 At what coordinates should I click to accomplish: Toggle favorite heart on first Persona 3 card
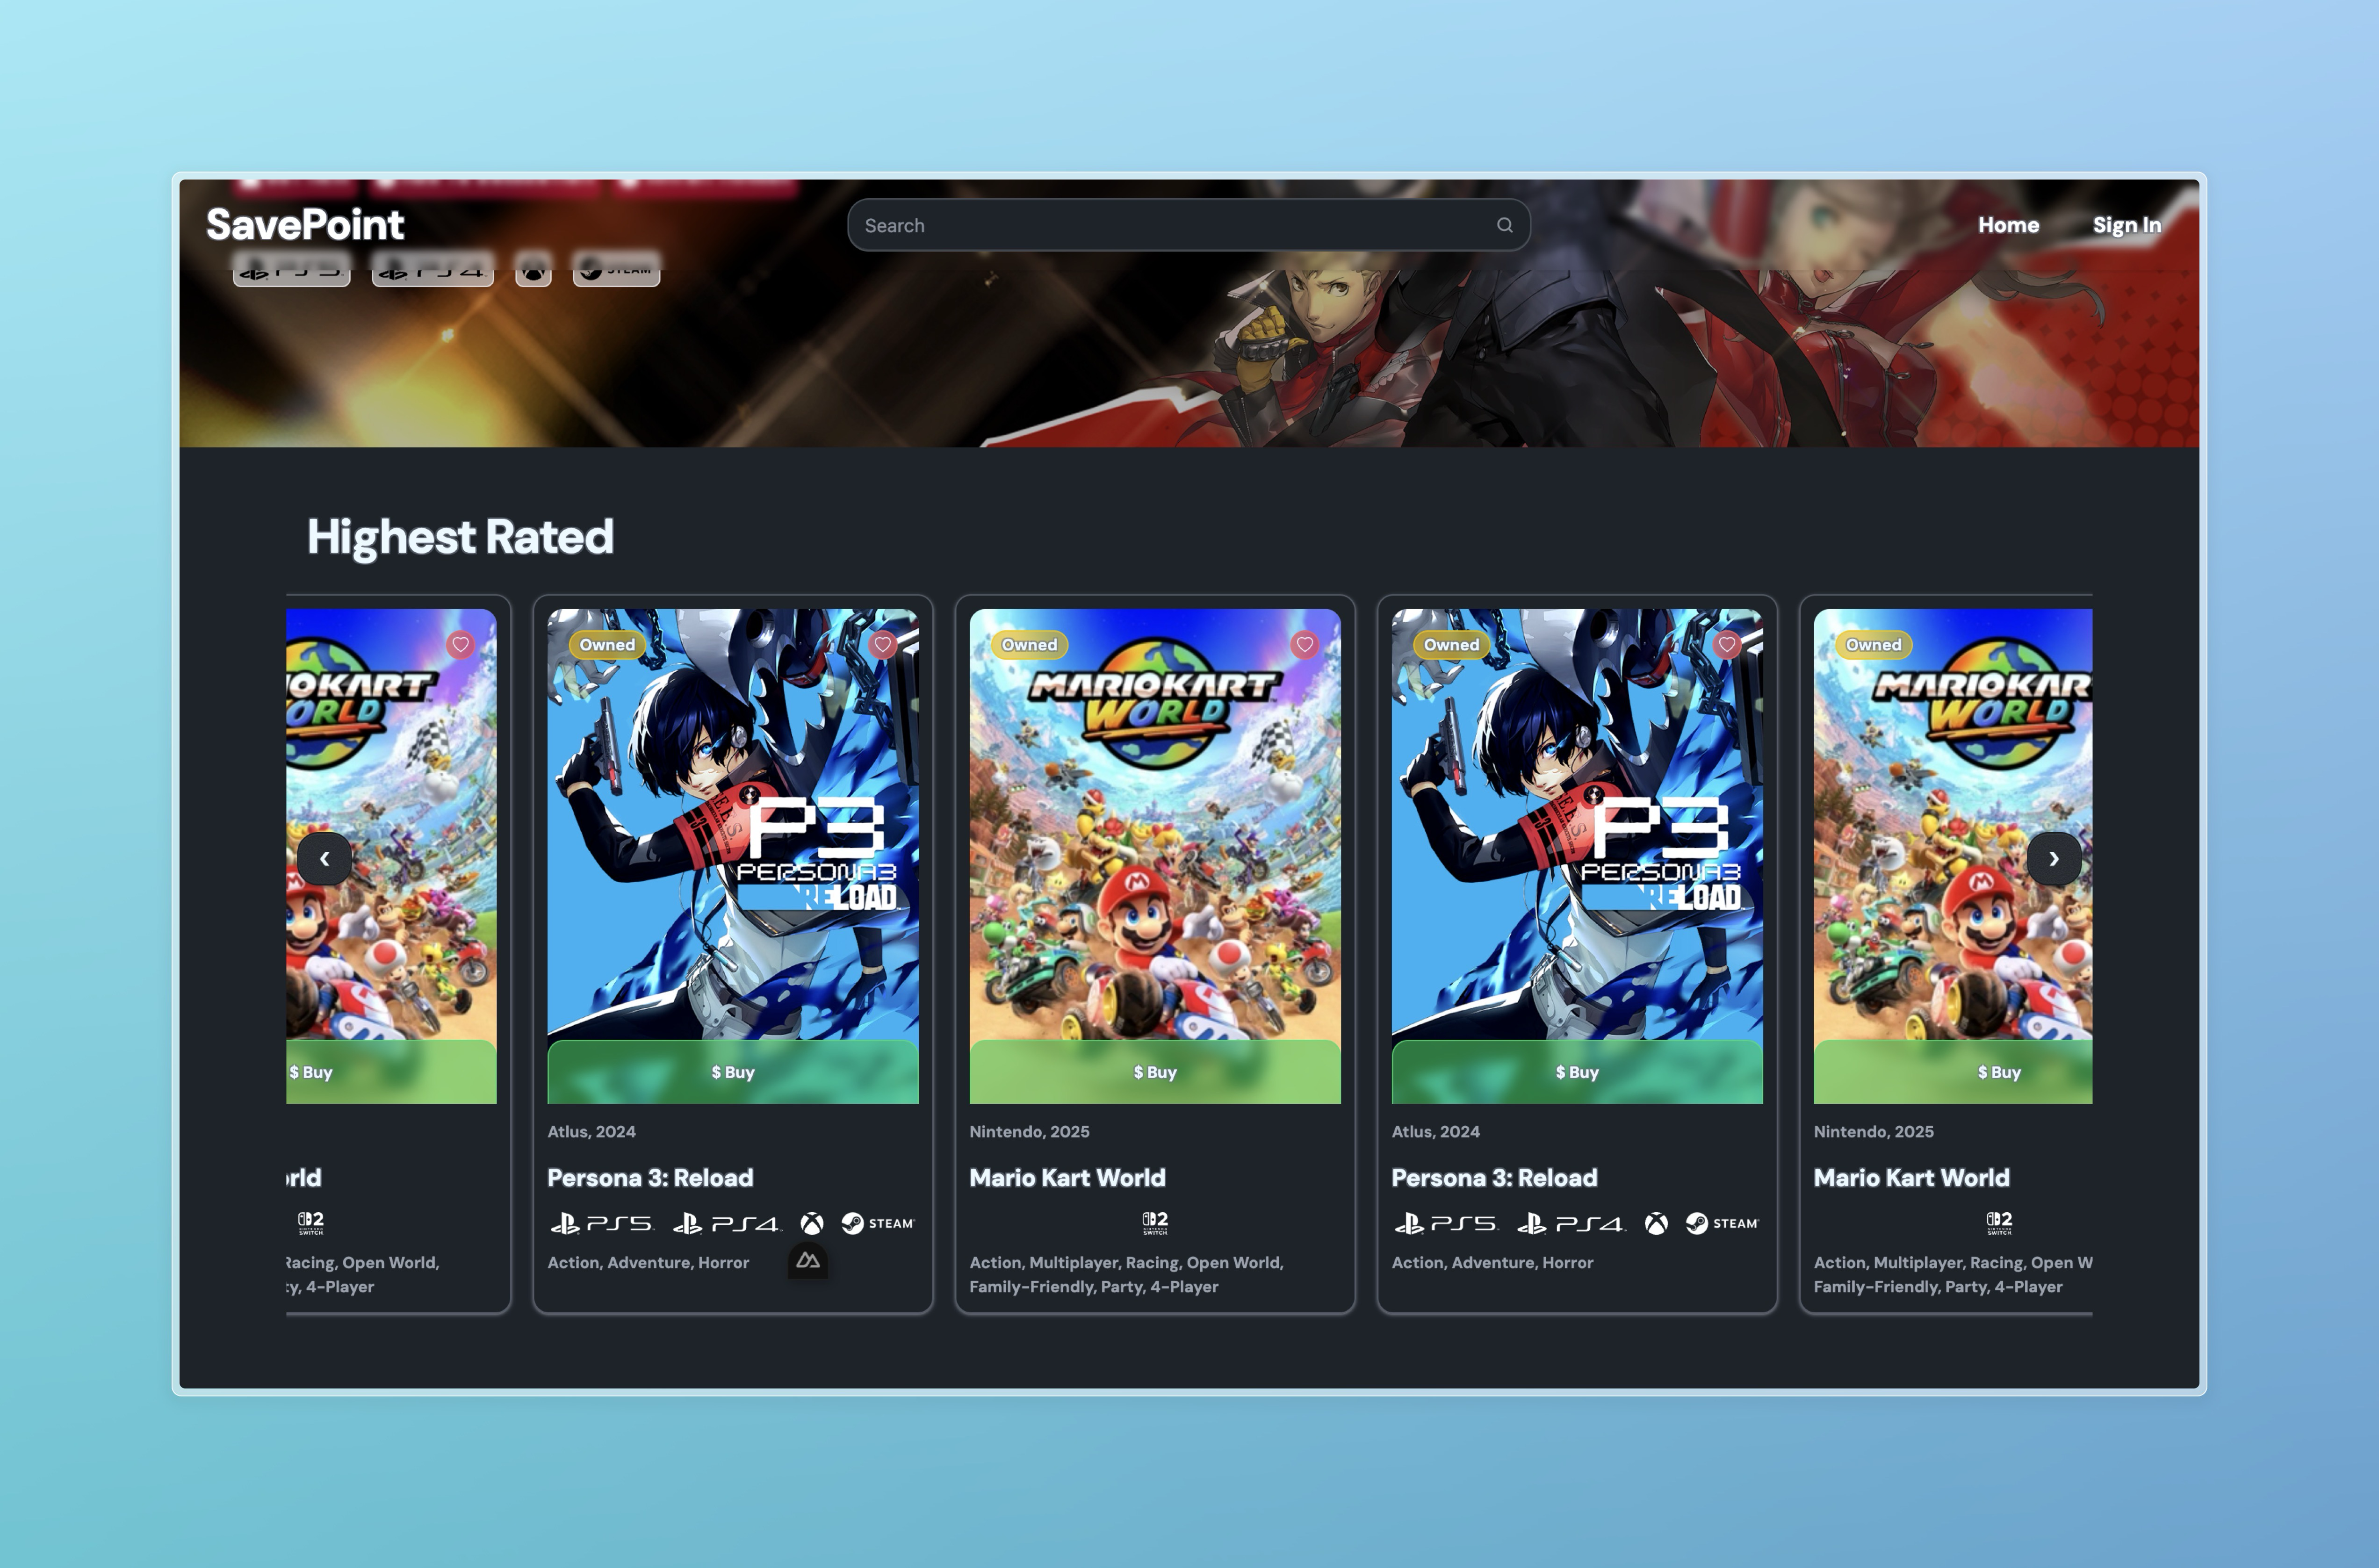coord(882,644)
